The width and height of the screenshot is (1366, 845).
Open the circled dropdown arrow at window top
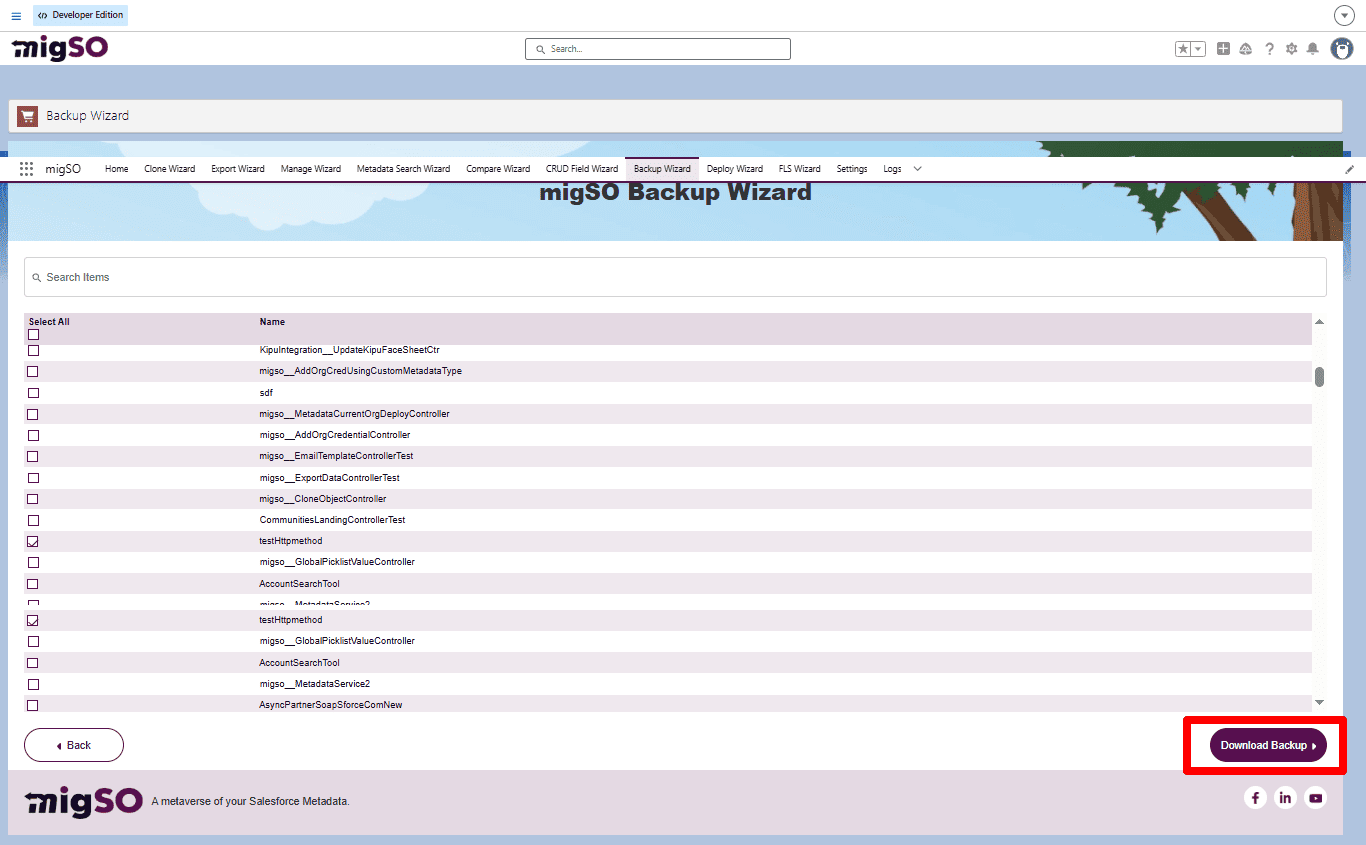tap(1344, 15)
